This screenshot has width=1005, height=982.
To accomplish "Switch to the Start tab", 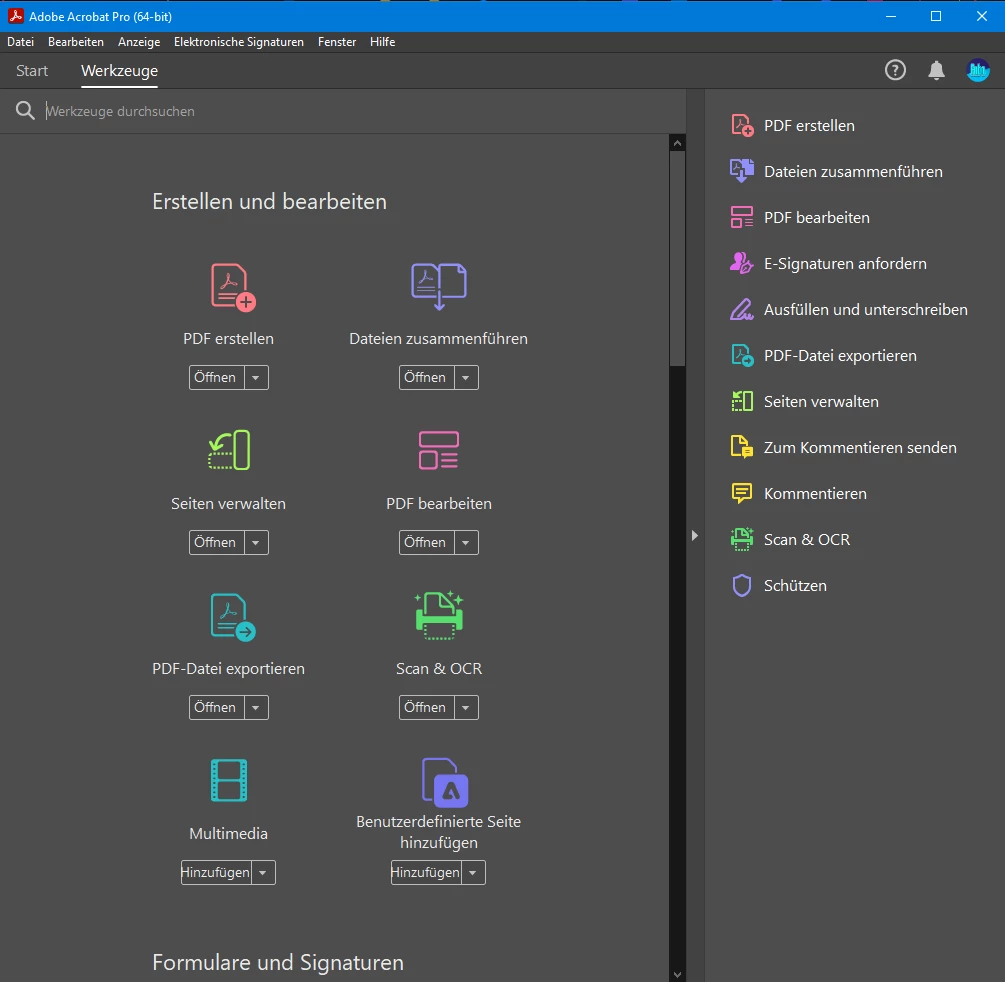I will 32,71.
